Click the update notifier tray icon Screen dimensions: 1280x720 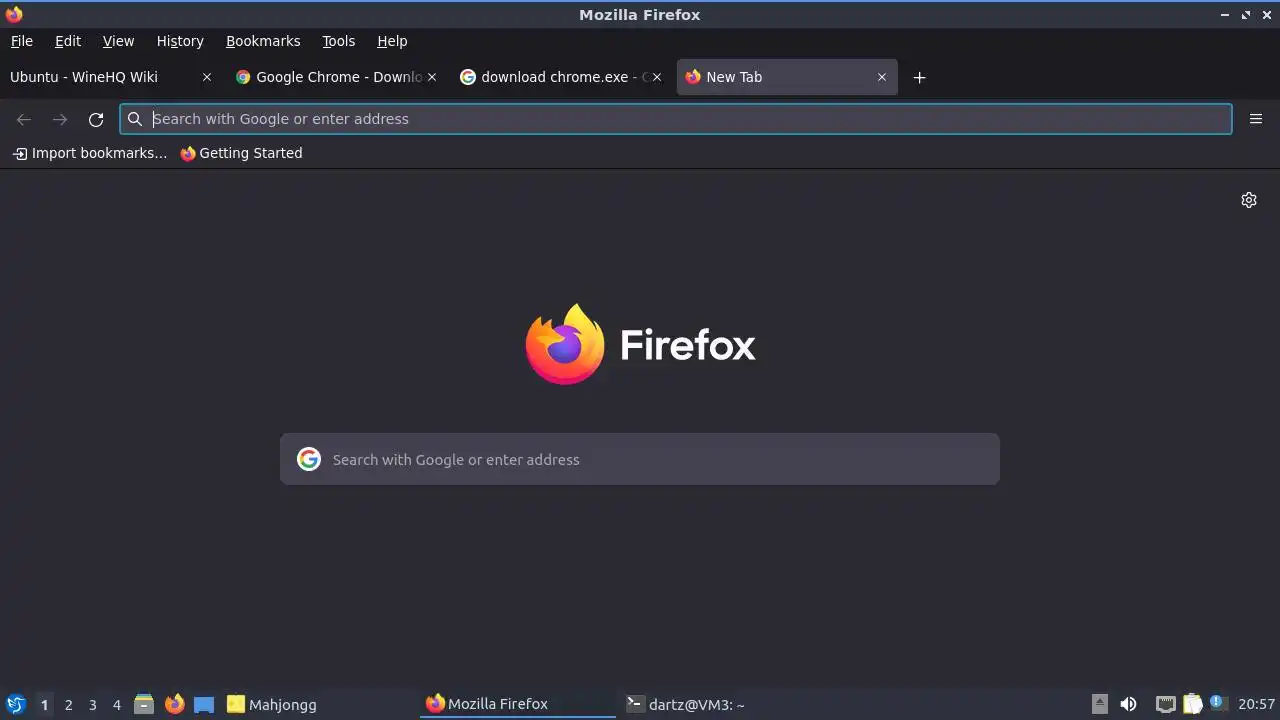coord(1217,703)
